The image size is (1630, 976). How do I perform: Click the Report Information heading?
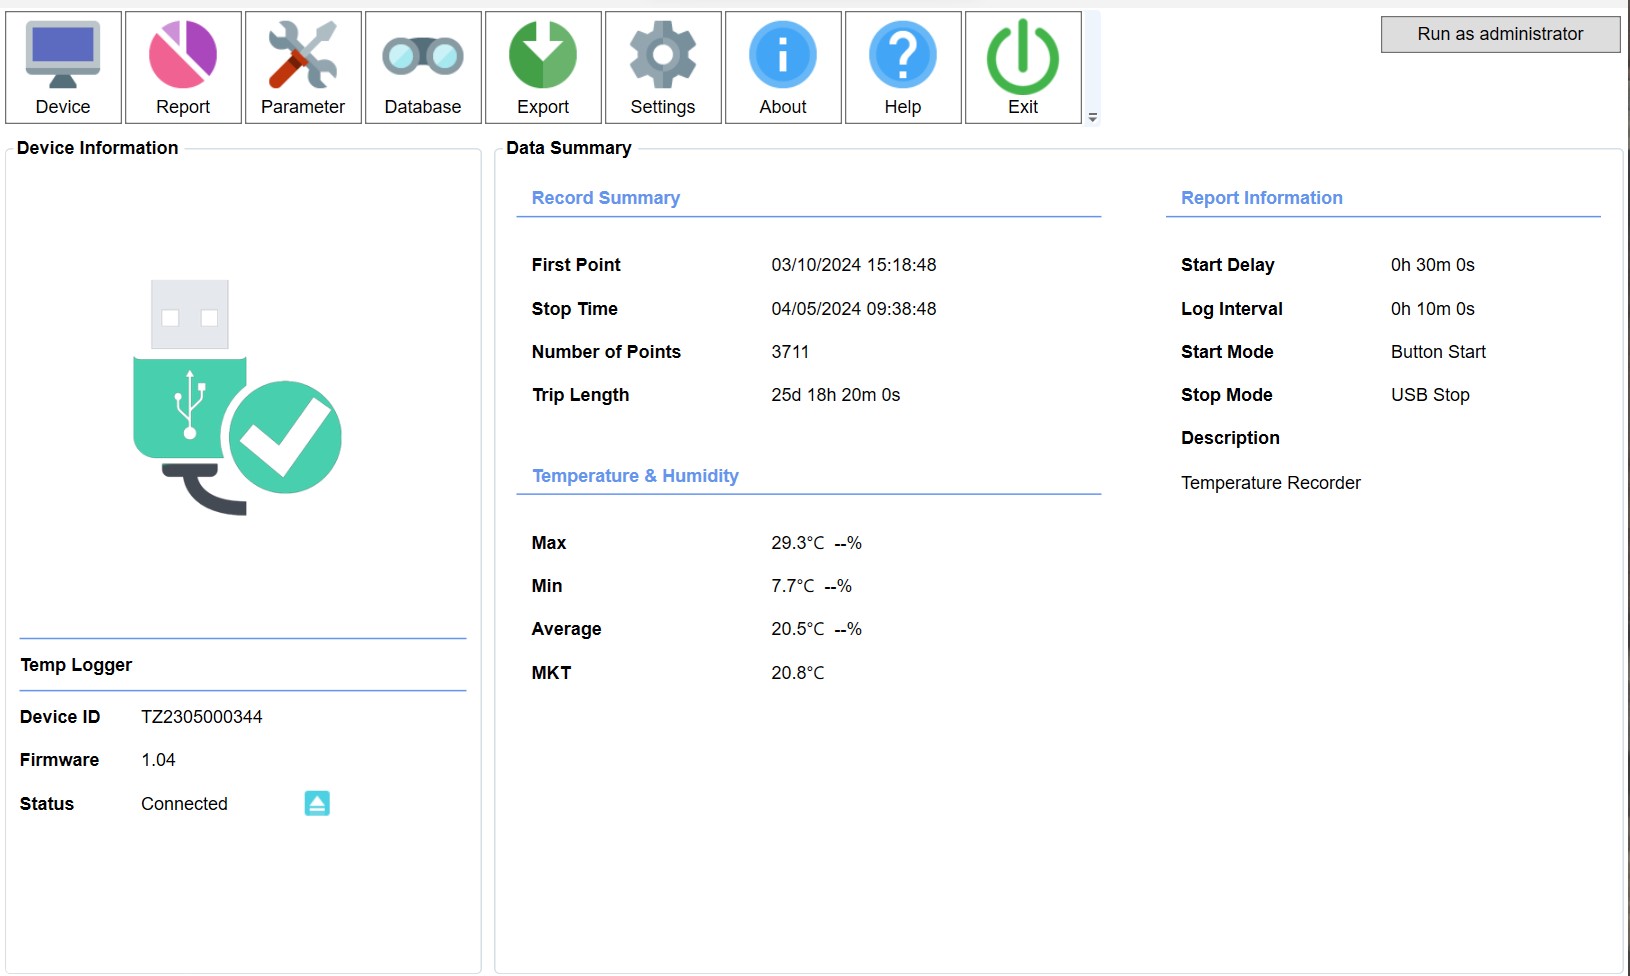pyautogui.click(x=1261, y=198)
